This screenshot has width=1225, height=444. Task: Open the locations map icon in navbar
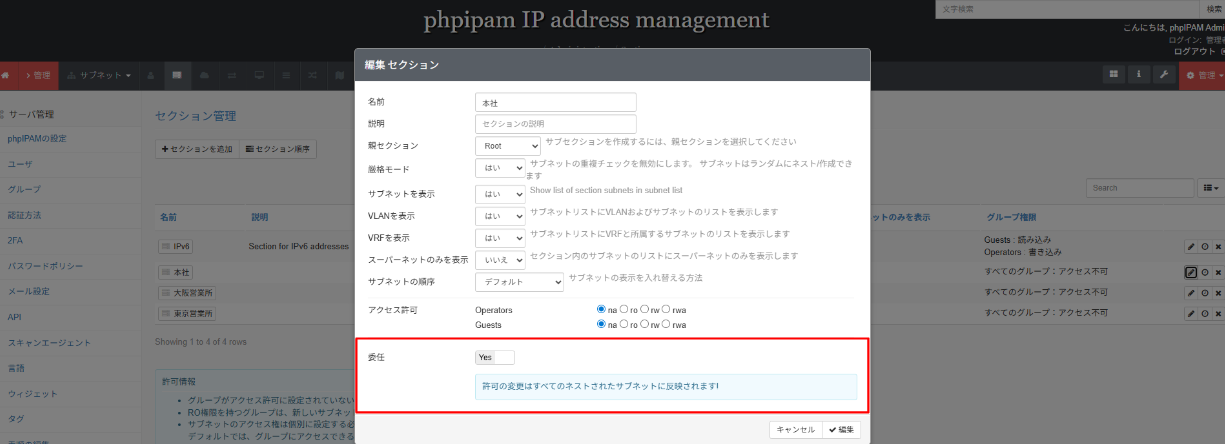(x=340, y=75)
